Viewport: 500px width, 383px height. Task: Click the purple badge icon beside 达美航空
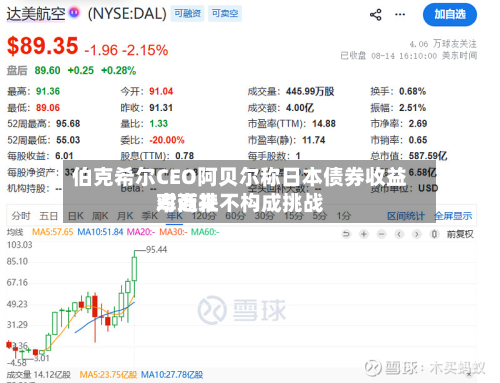74,13
